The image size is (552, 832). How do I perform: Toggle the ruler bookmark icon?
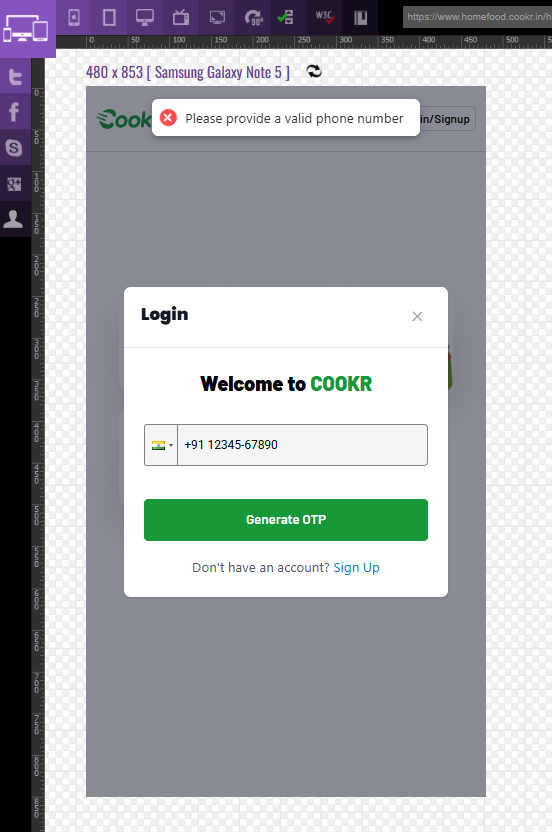(360, 18)
